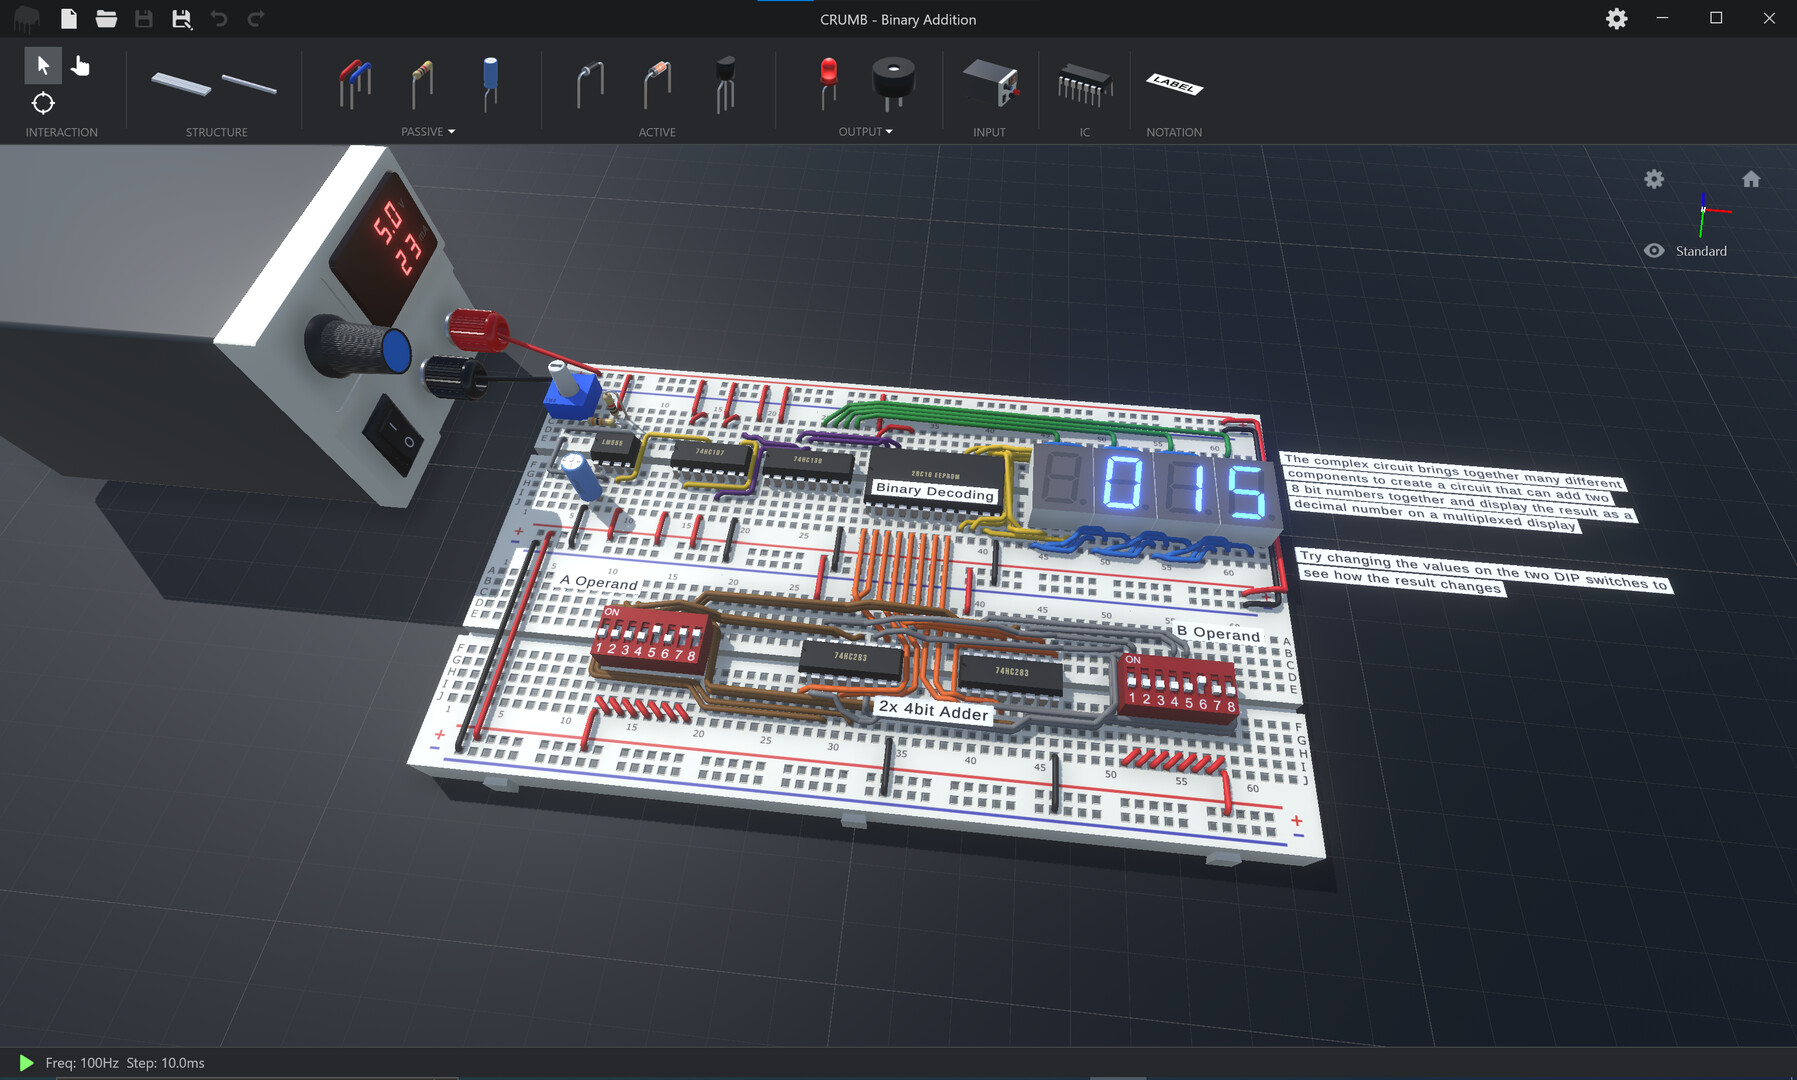Switch to the hand interaction tool
The width and height of the screenshot is (1797, 1080).
pos(80,64)
